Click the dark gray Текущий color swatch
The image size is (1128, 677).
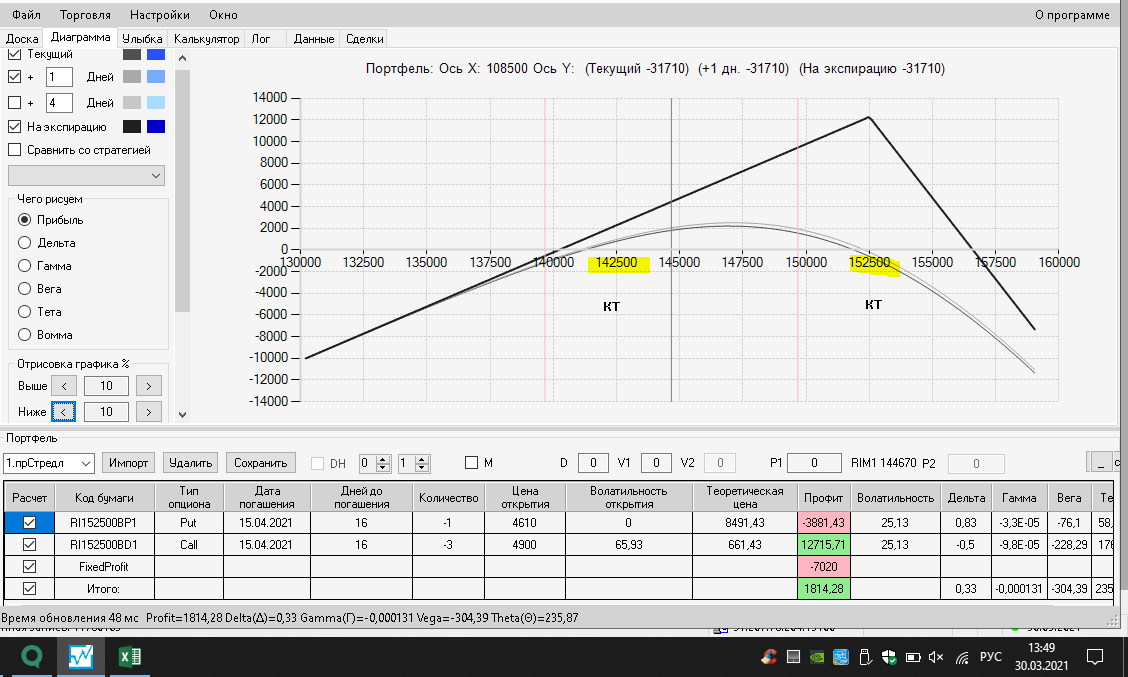click(x=132, y=54)
